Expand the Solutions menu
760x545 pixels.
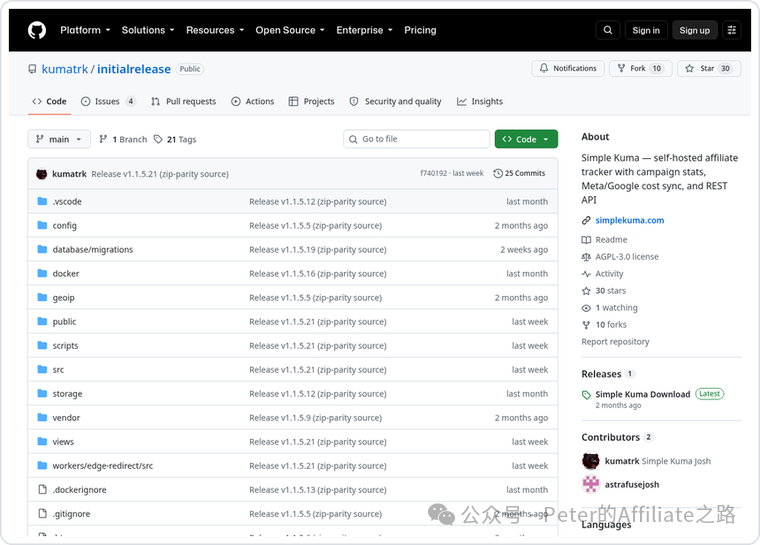coord(148,30)
